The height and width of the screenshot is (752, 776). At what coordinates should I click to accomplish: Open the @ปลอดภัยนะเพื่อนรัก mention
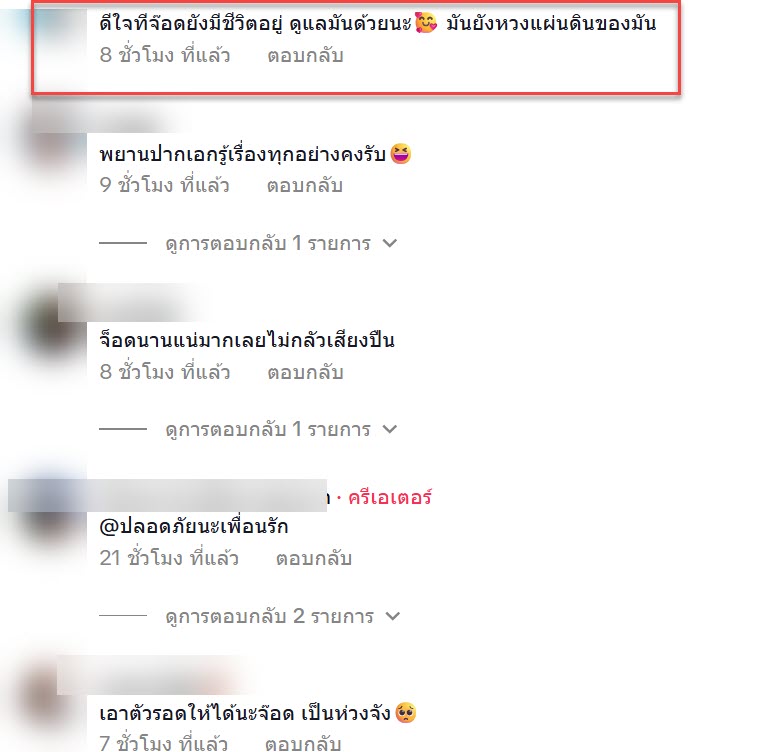click(x=194, y=526)
